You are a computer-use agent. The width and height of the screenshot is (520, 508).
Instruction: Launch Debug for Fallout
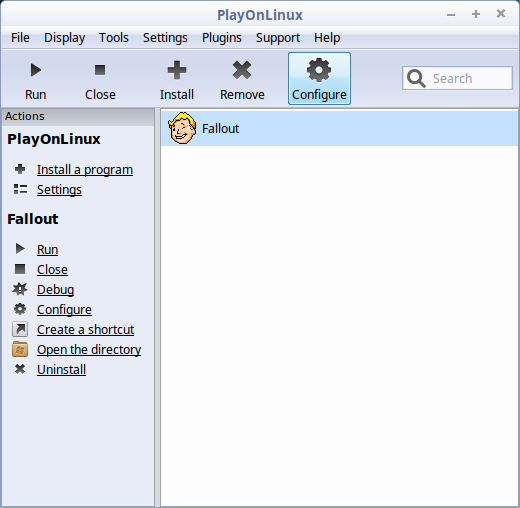(56, 290)
